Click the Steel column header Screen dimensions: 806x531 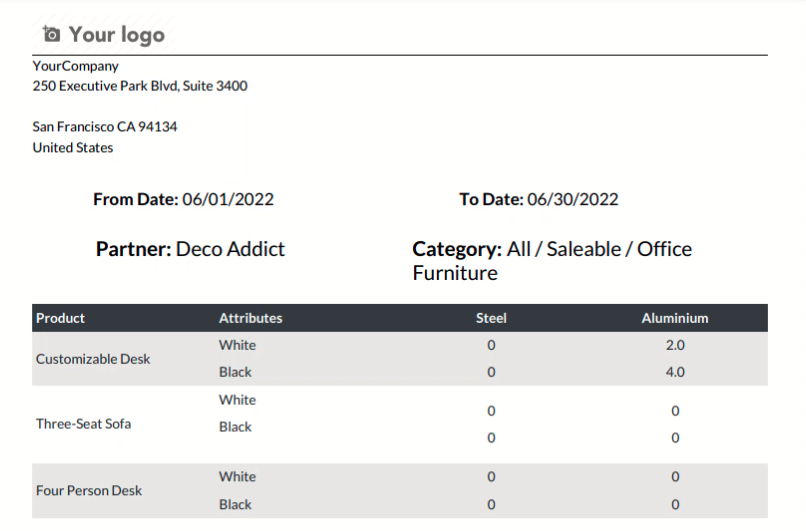[491, 318]
